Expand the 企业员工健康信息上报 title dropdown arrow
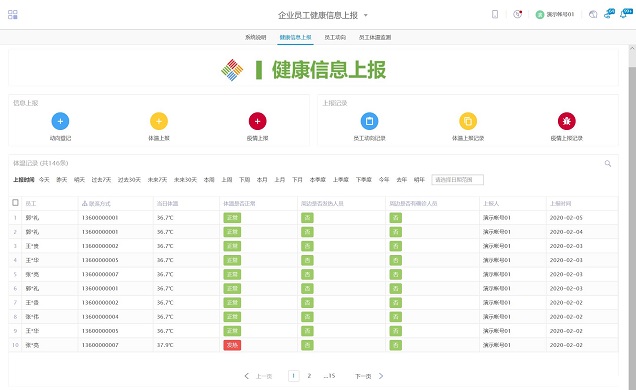 (x=365, y=15)
